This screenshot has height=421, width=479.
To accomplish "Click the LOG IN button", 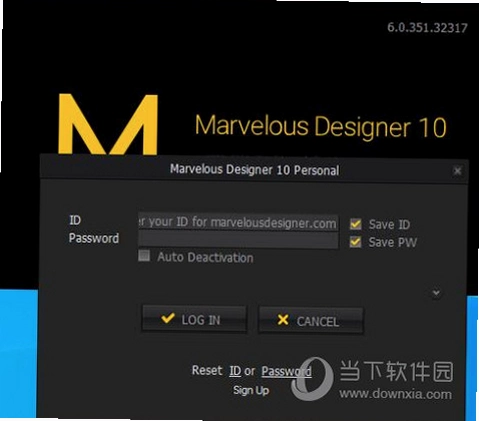I will pyautogui.click(x=194, y=319).
